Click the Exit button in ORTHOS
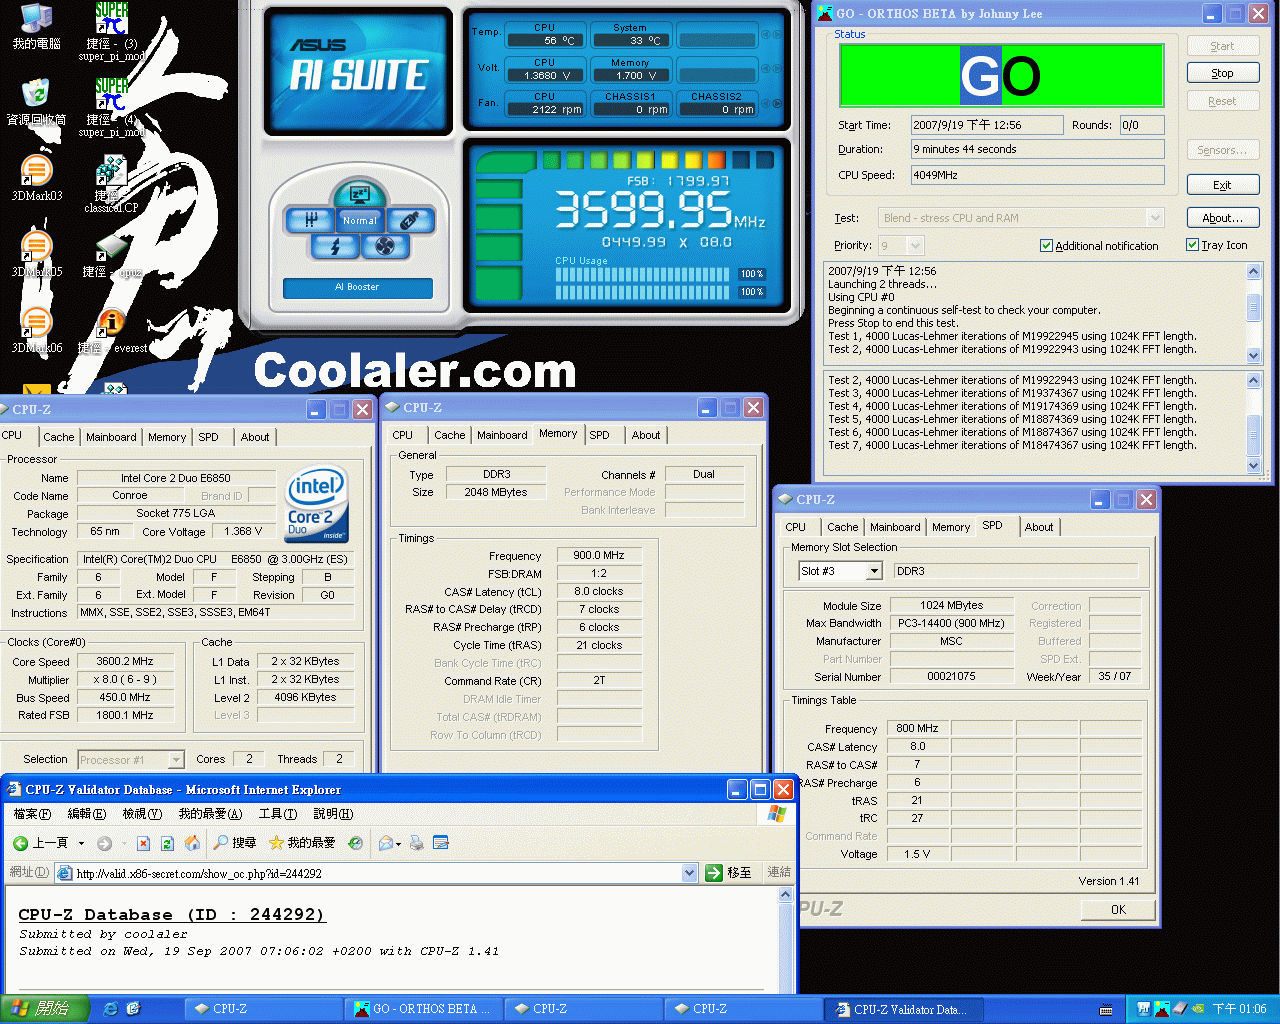Screen dimensions: 1280x1024 (1222, 185)
